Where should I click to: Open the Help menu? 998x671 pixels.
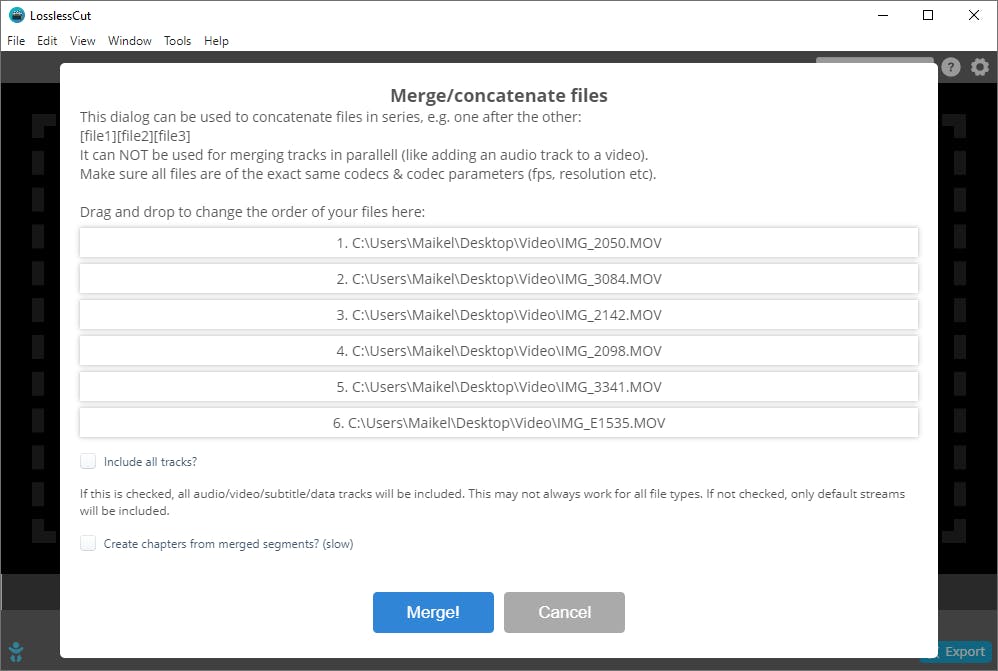coord(216,41)
